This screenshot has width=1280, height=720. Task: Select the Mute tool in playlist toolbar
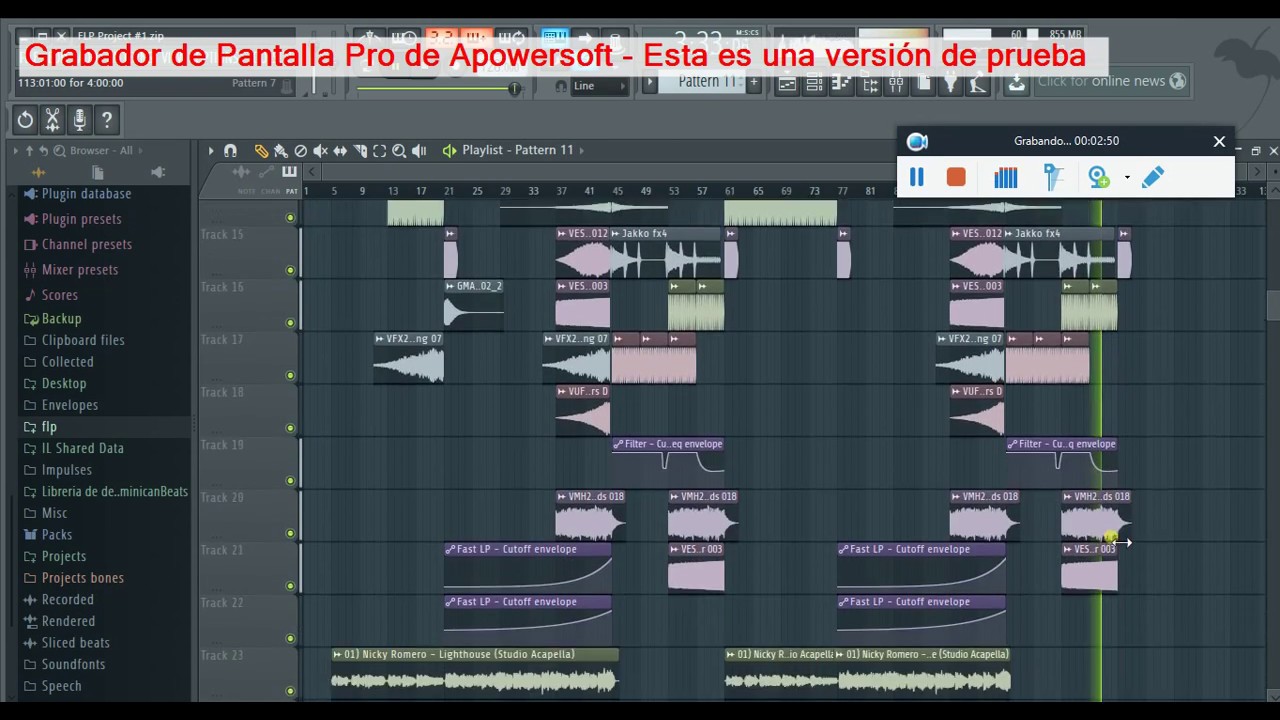click(320, 151)
